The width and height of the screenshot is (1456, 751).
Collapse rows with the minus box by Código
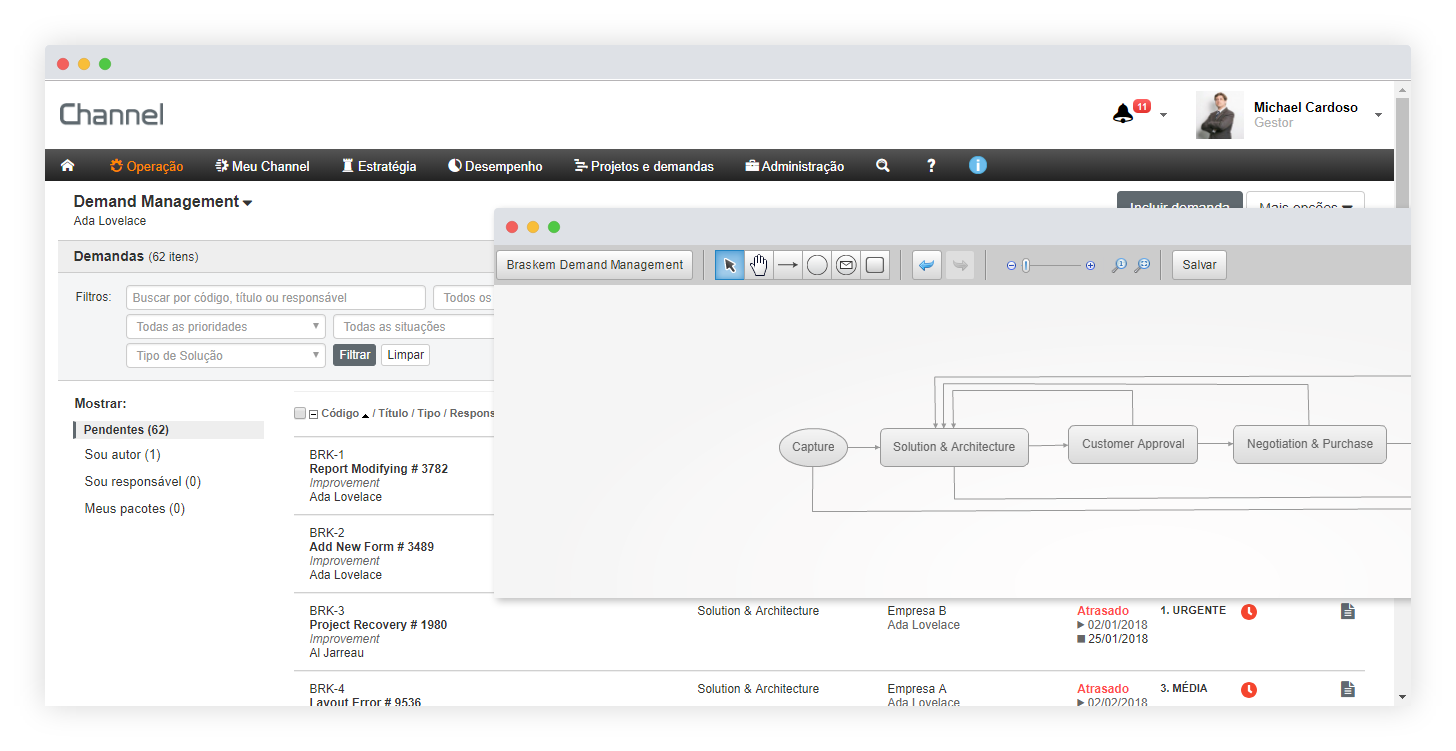[x=314, y=414]
